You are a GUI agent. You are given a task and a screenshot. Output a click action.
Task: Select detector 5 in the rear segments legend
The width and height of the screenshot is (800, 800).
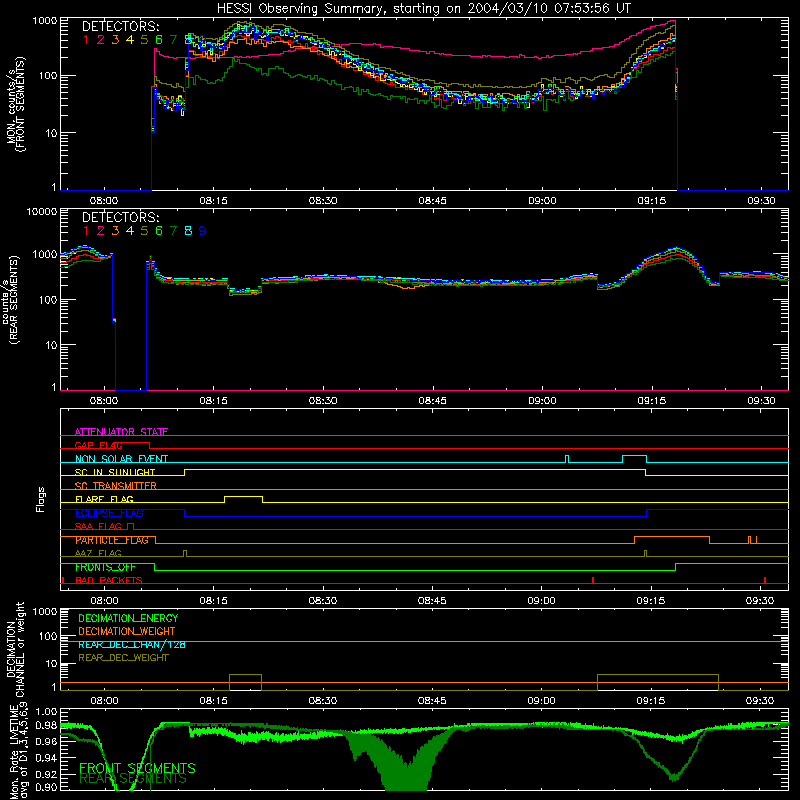tap(144, 231)
